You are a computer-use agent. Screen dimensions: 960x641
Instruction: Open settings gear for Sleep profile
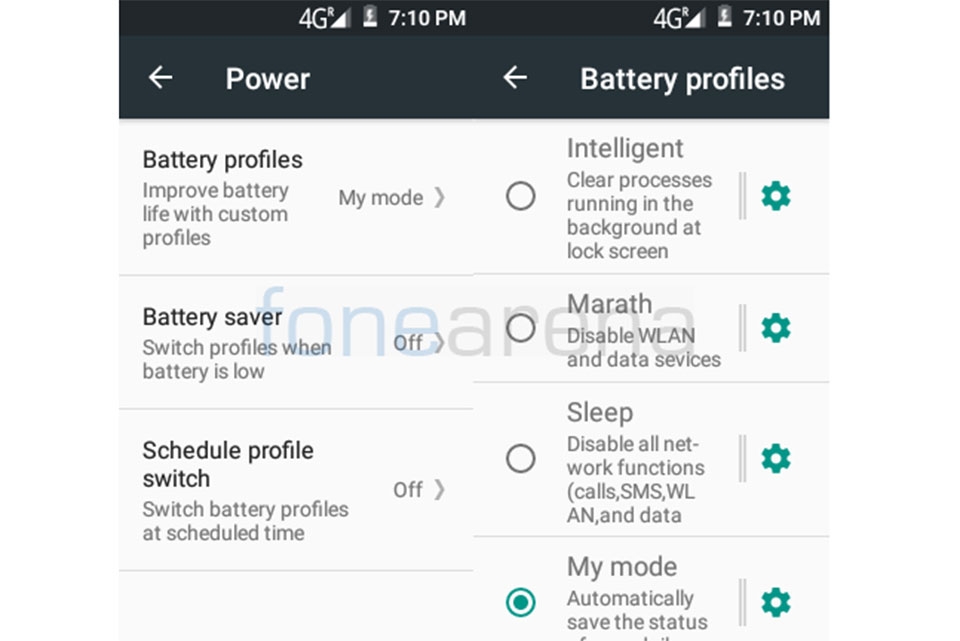(776, 459)
